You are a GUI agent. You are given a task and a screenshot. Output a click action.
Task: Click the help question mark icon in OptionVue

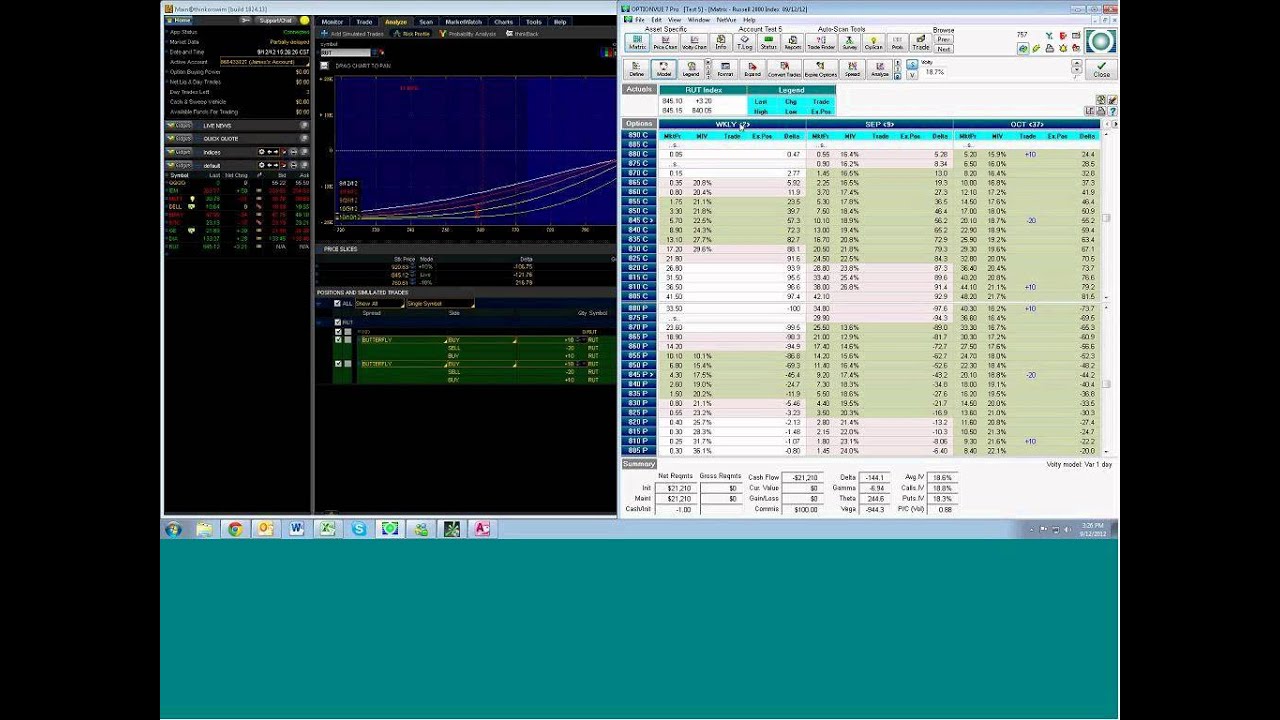point(1114,111)
